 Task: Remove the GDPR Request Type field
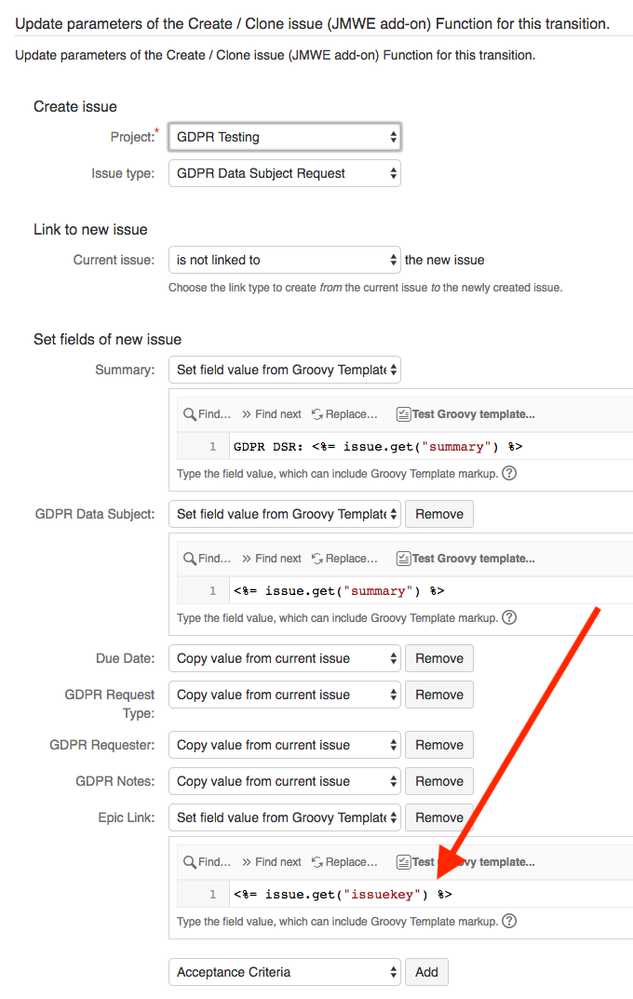(439, 694)
